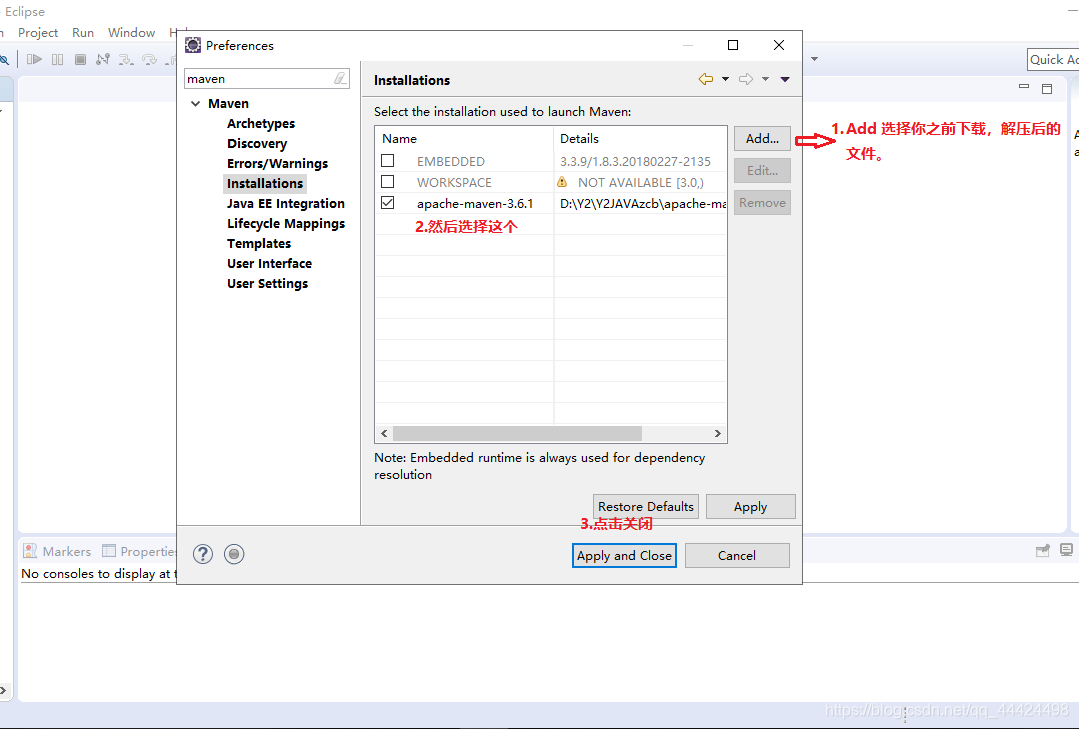The height and width of the screenshot is (729, 1079).
Task: Select User Settings preference page
Action: point(267,283)
